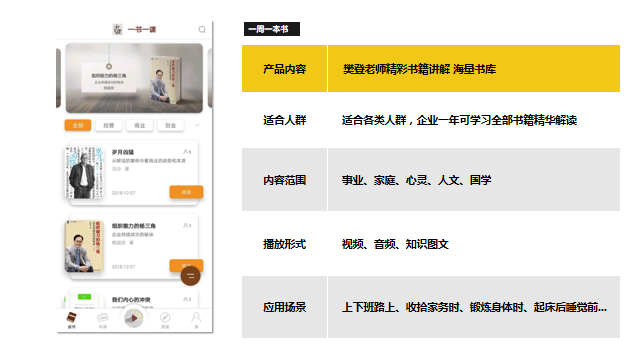640x360 pixels.
Task: Click reader count icon on 岁月凶猛
Action: [187, 151]
